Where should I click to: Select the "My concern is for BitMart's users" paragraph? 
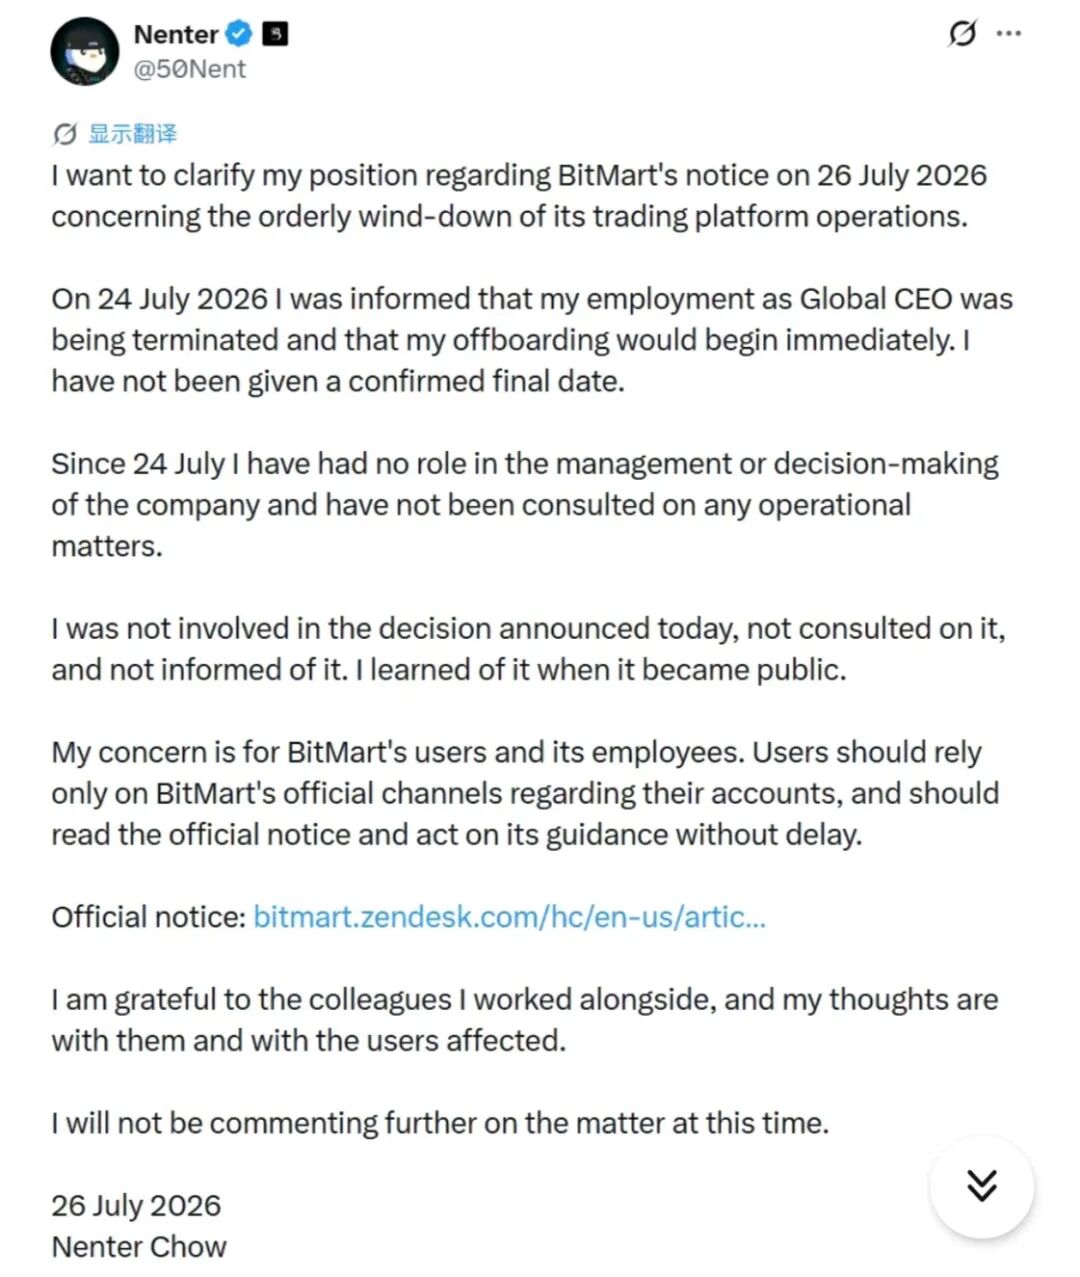pos(525,793)
